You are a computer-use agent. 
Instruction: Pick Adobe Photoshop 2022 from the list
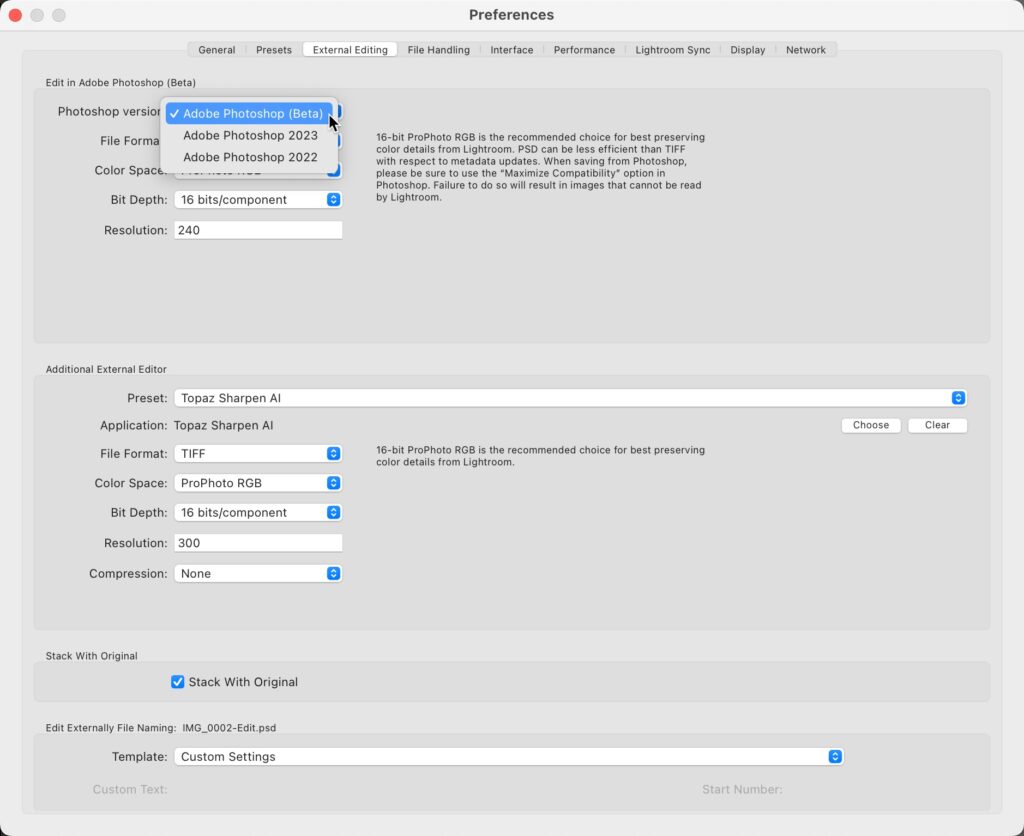click(249, 157)
